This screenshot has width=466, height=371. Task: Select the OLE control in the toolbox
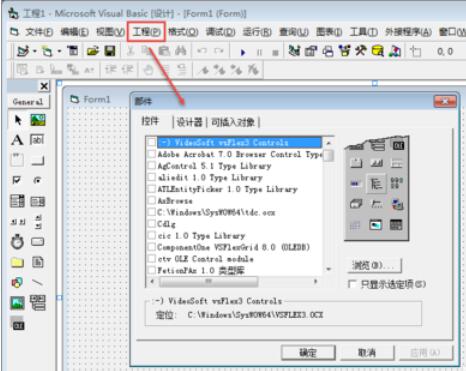tap(18, 325)
